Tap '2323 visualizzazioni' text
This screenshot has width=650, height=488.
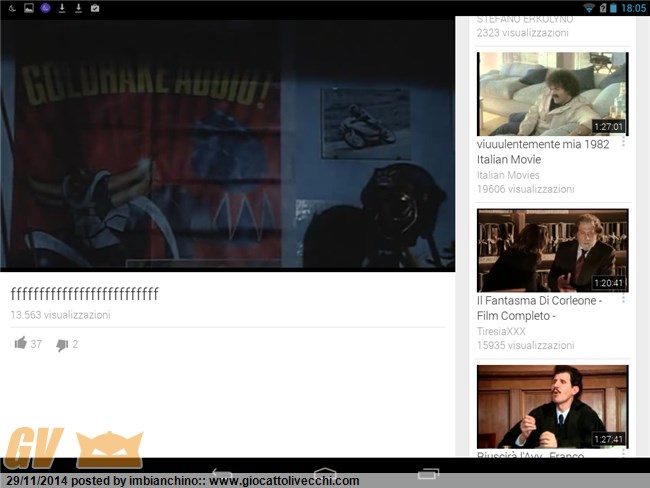coord(522,33)
